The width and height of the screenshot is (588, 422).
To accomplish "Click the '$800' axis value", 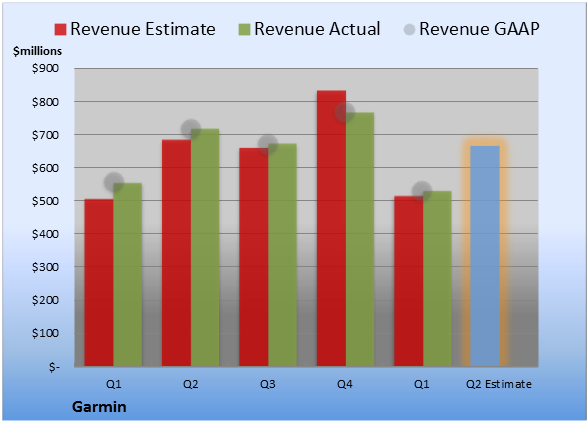I will pos(45,102).
